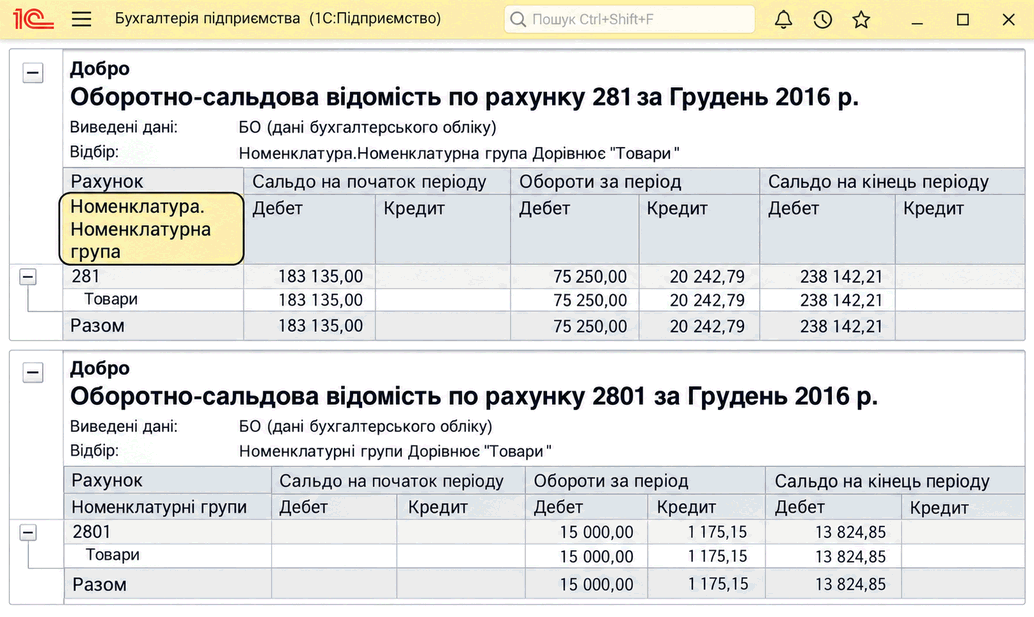The width and height of the screenshot is (1034, 617).
Task: Click the search field Пошук
Action: 629,19
